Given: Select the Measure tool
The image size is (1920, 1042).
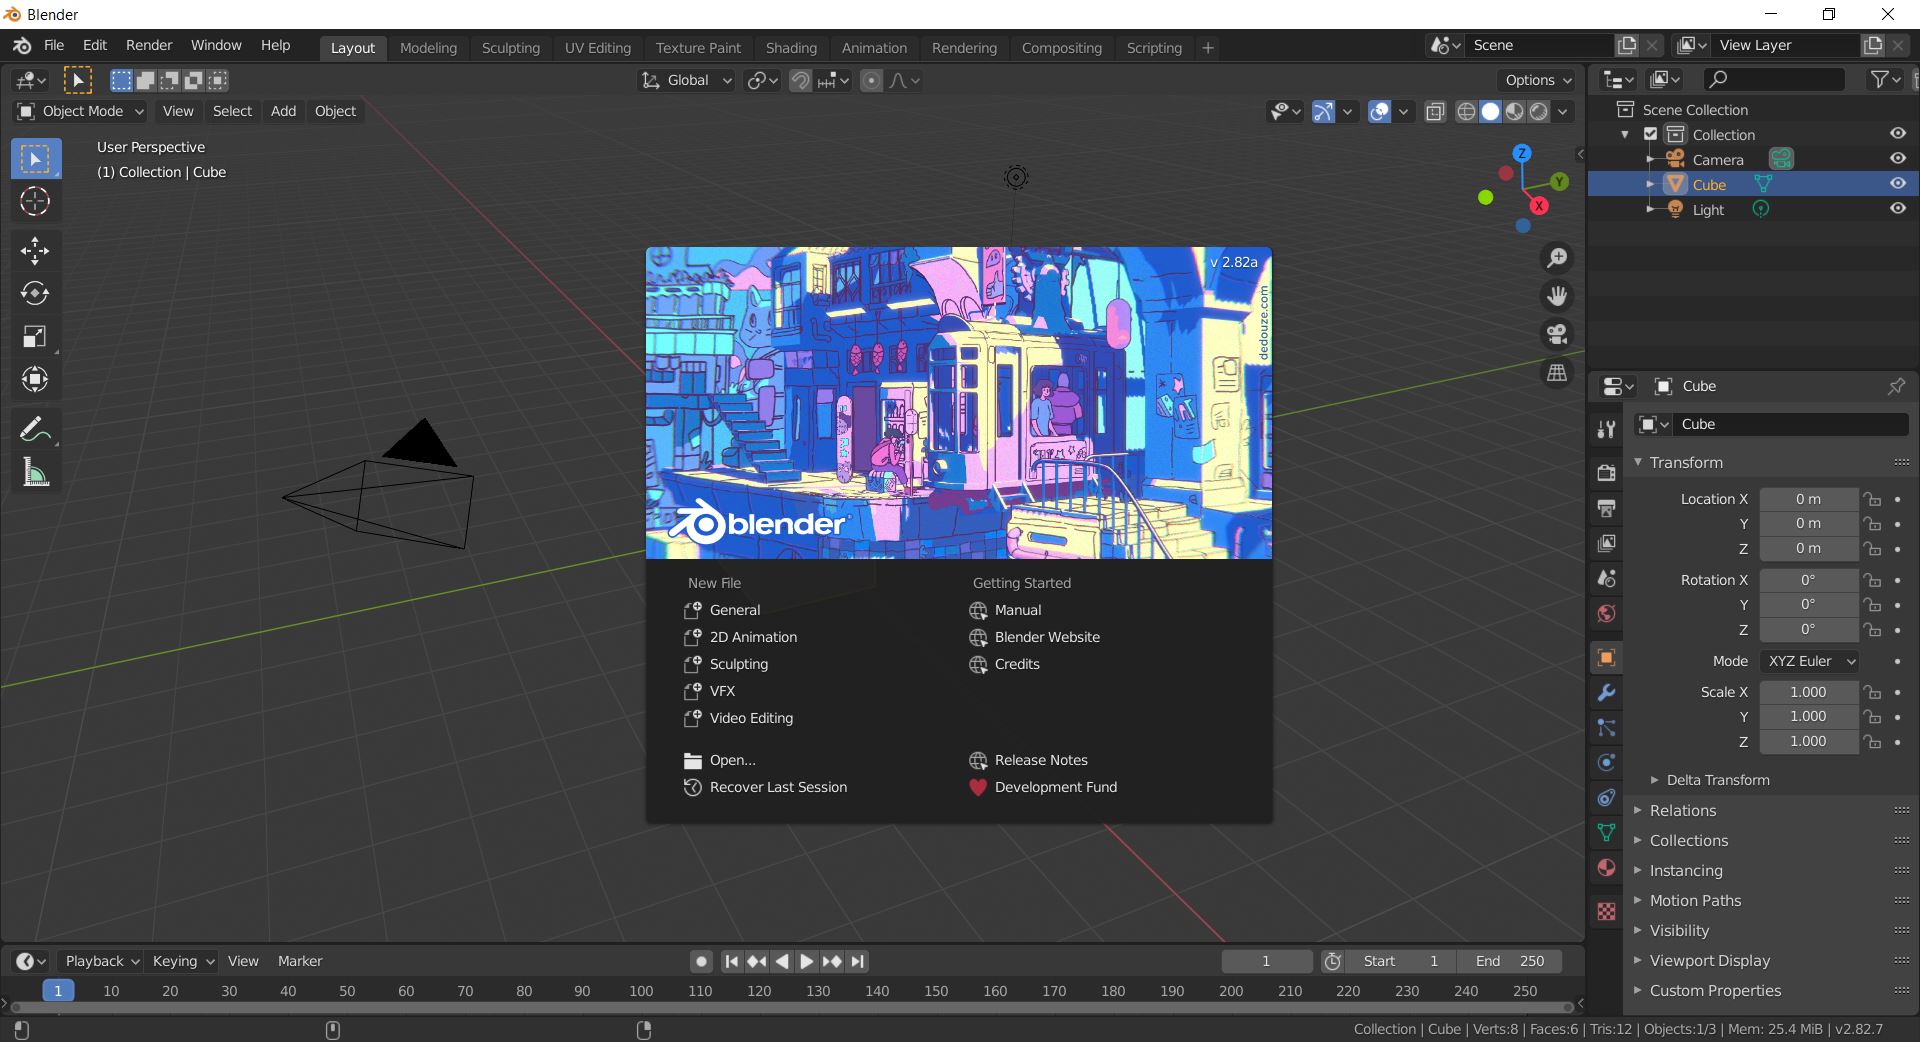Looking at the screenshot, I should coord(35,472).
